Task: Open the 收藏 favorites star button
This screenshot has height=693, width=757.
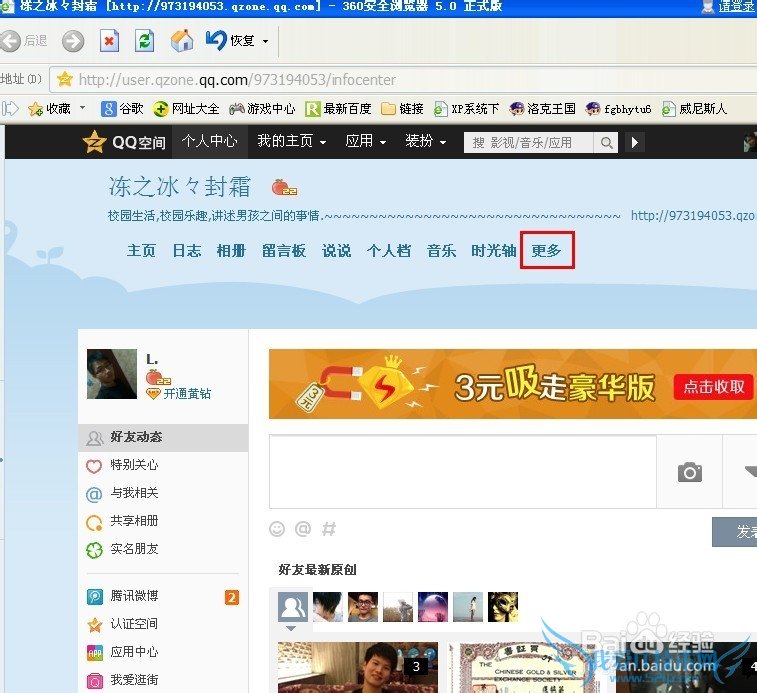Action: tap(49, 109)
